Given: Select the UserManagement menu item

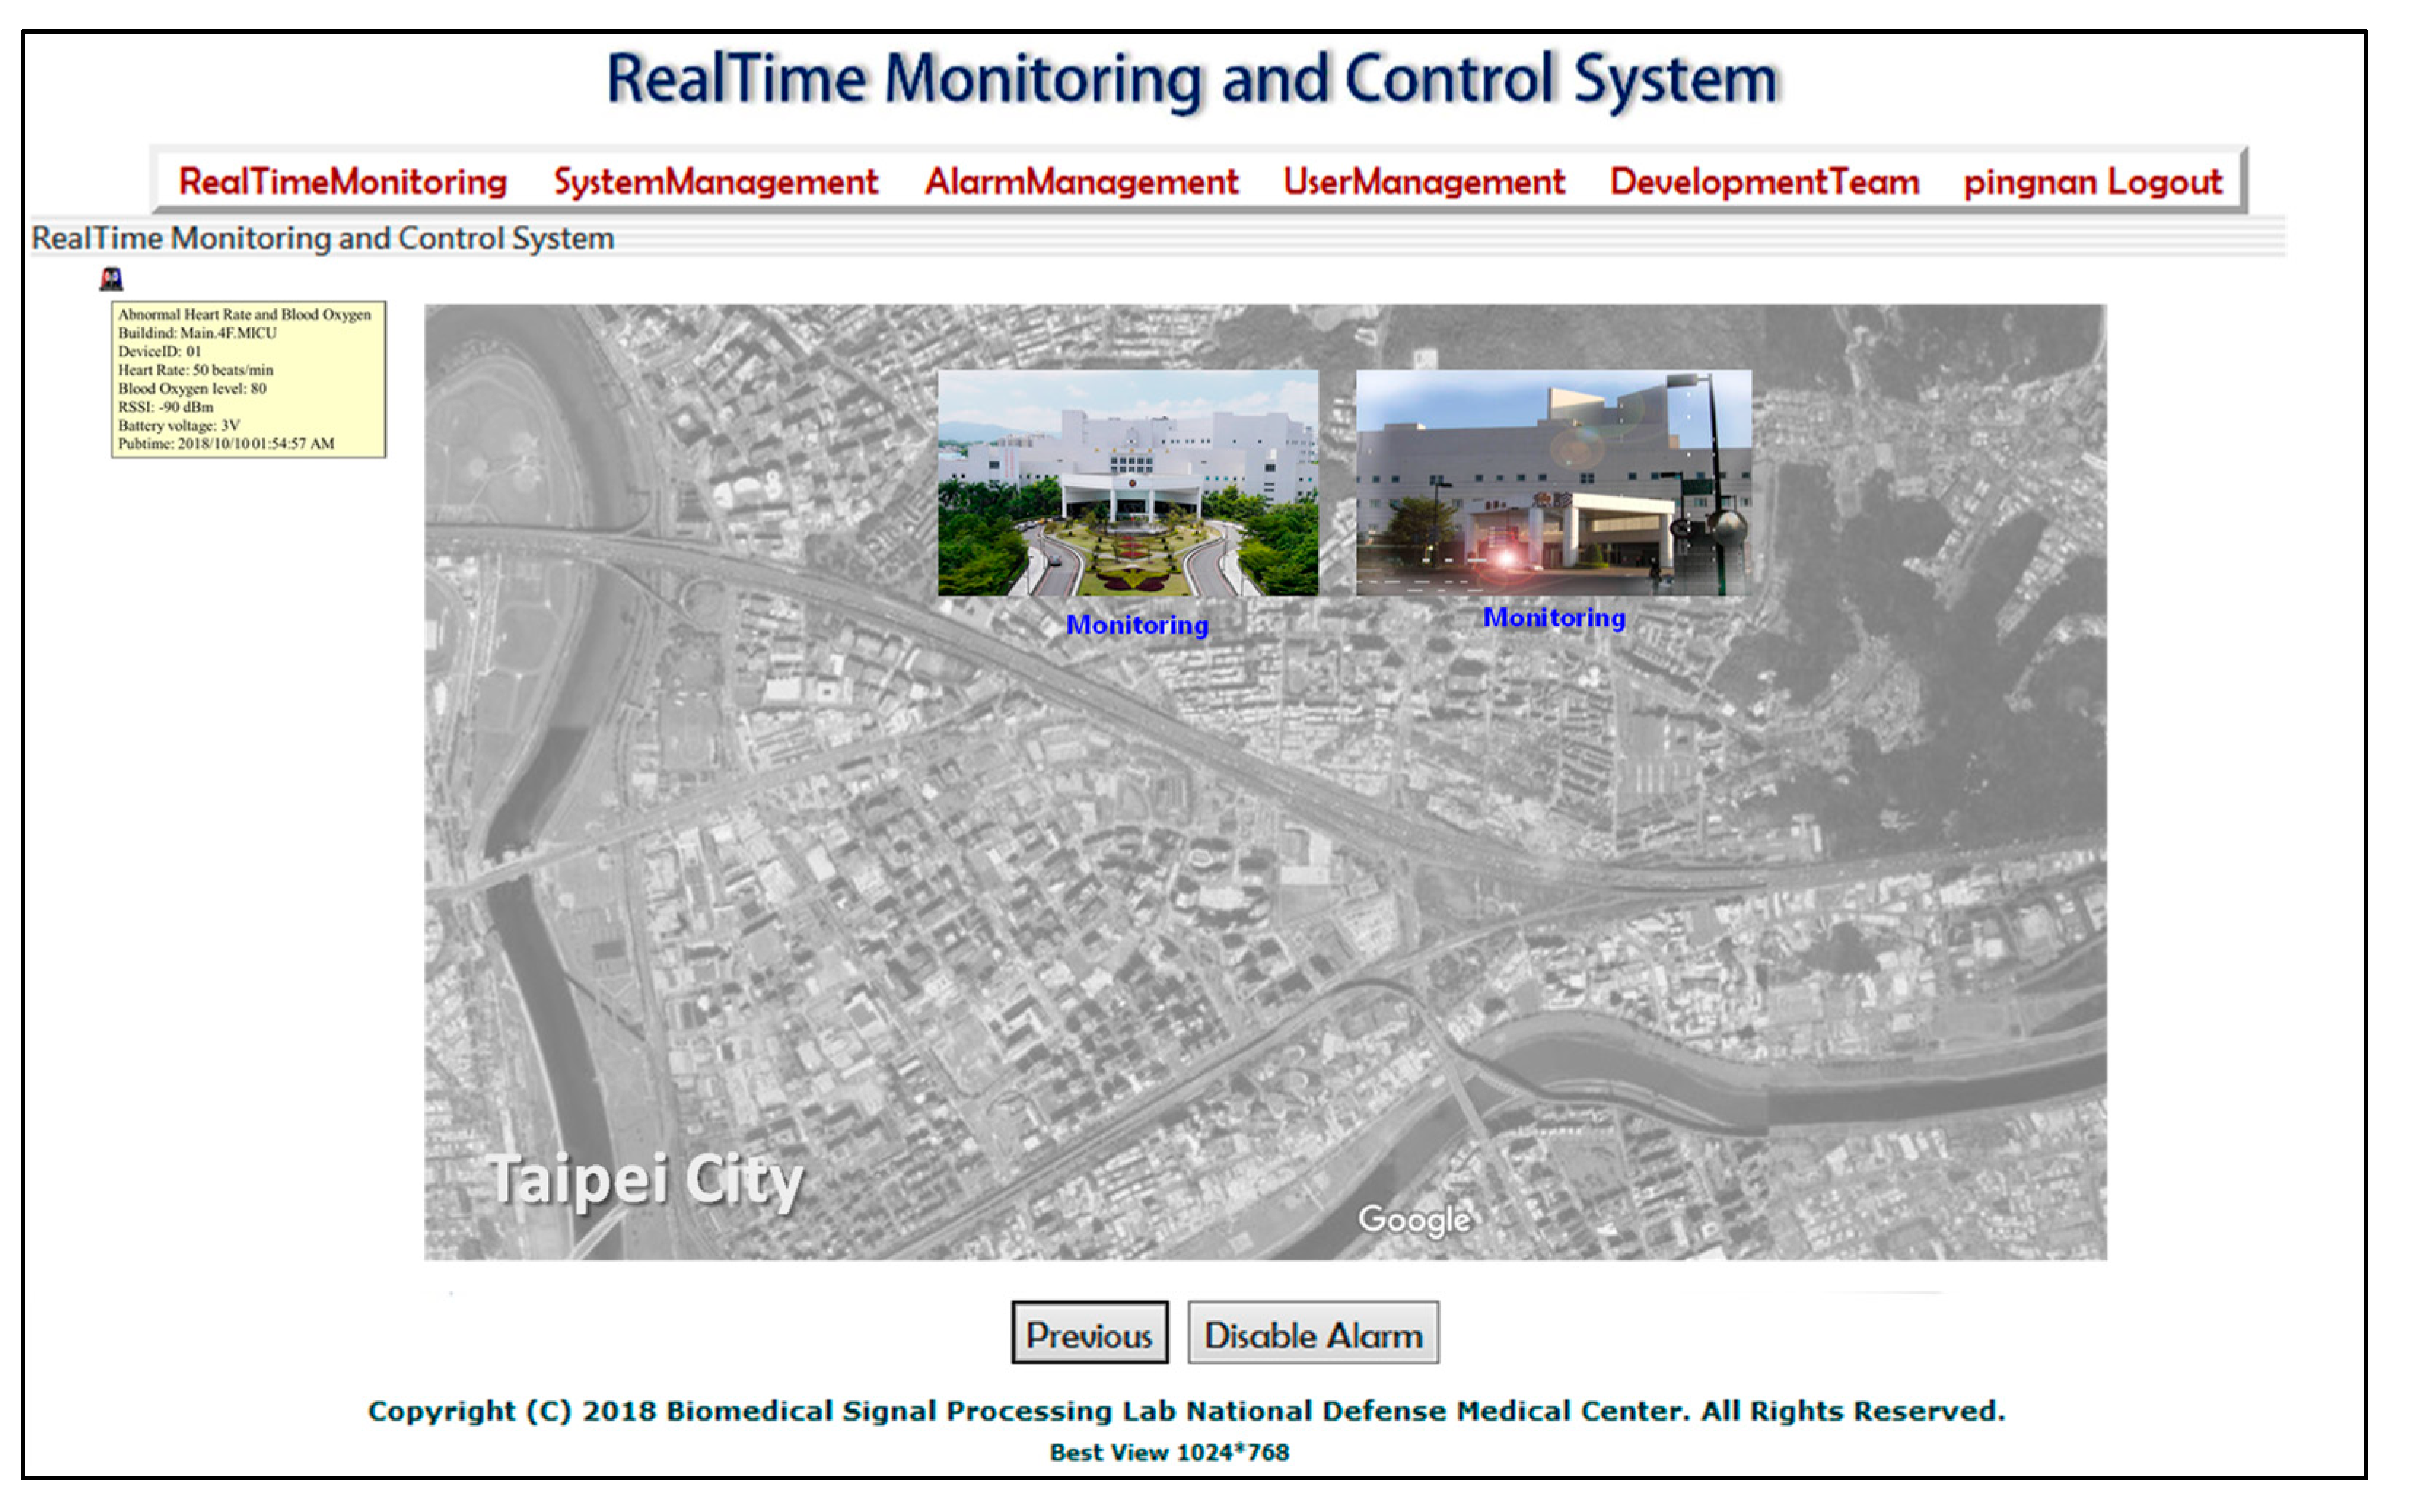Looking at the screenshot, I should (1423, 182).
